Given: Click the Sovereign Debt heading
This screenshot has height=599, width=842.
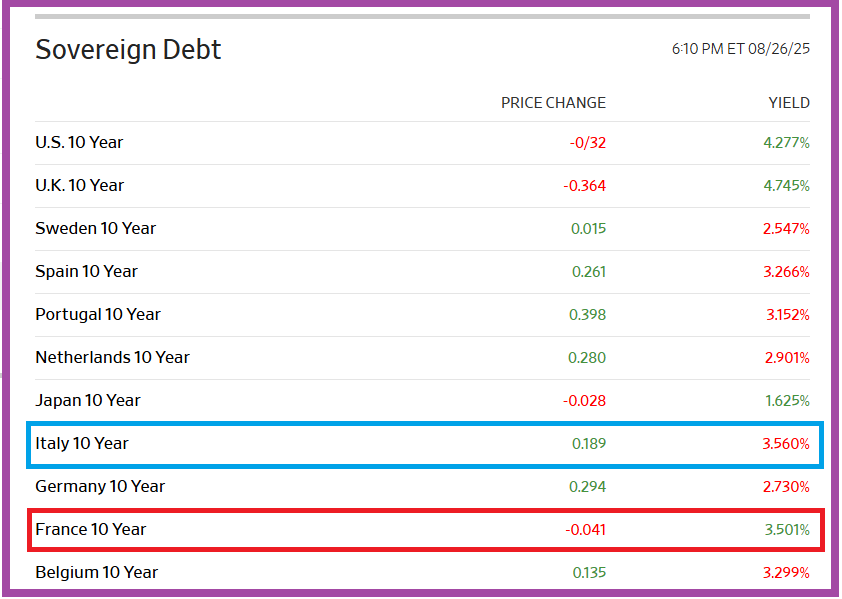Looking at the screenshot, I should coord(128,50).
